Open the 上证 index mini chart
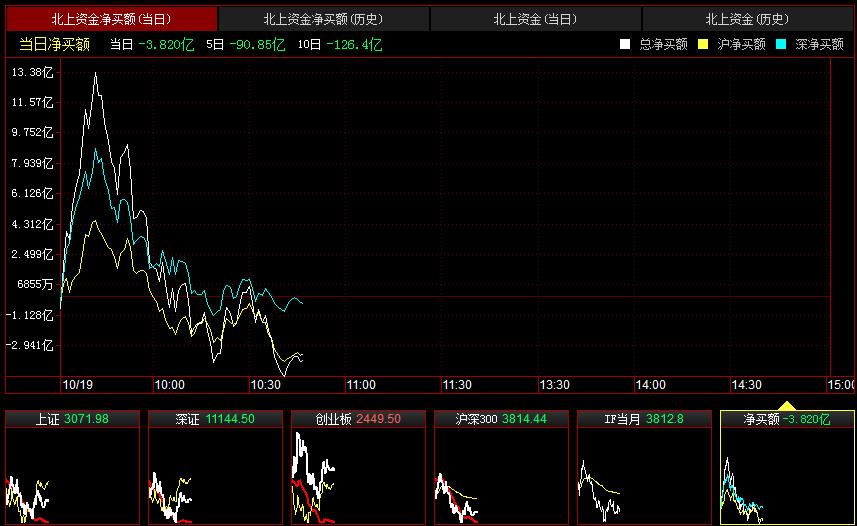Image resolution: width=857 pixels, height=526 pixels. pos(72,467)
